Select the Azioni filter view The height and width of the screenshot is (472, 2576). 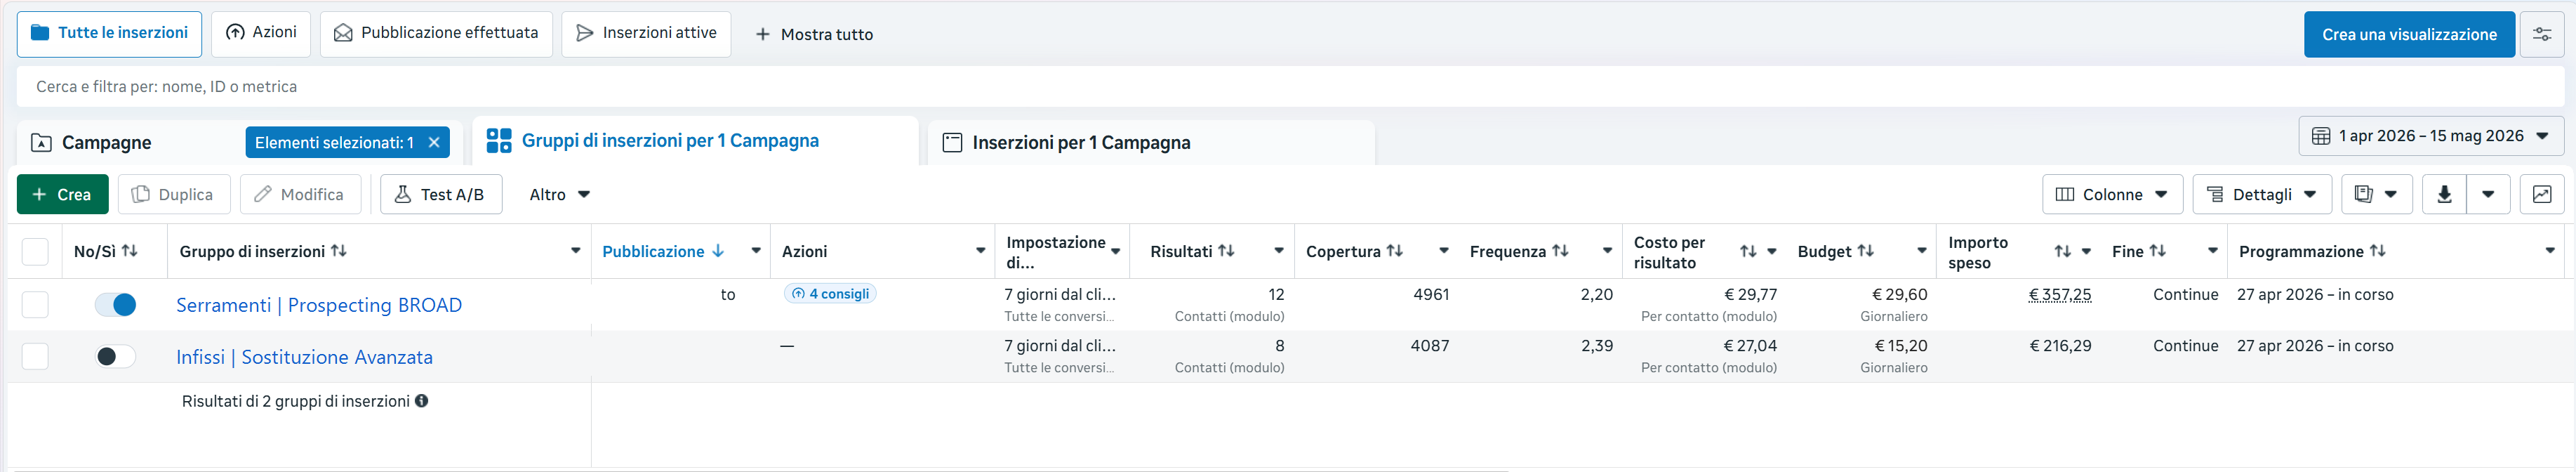click(x=261, y=34)
